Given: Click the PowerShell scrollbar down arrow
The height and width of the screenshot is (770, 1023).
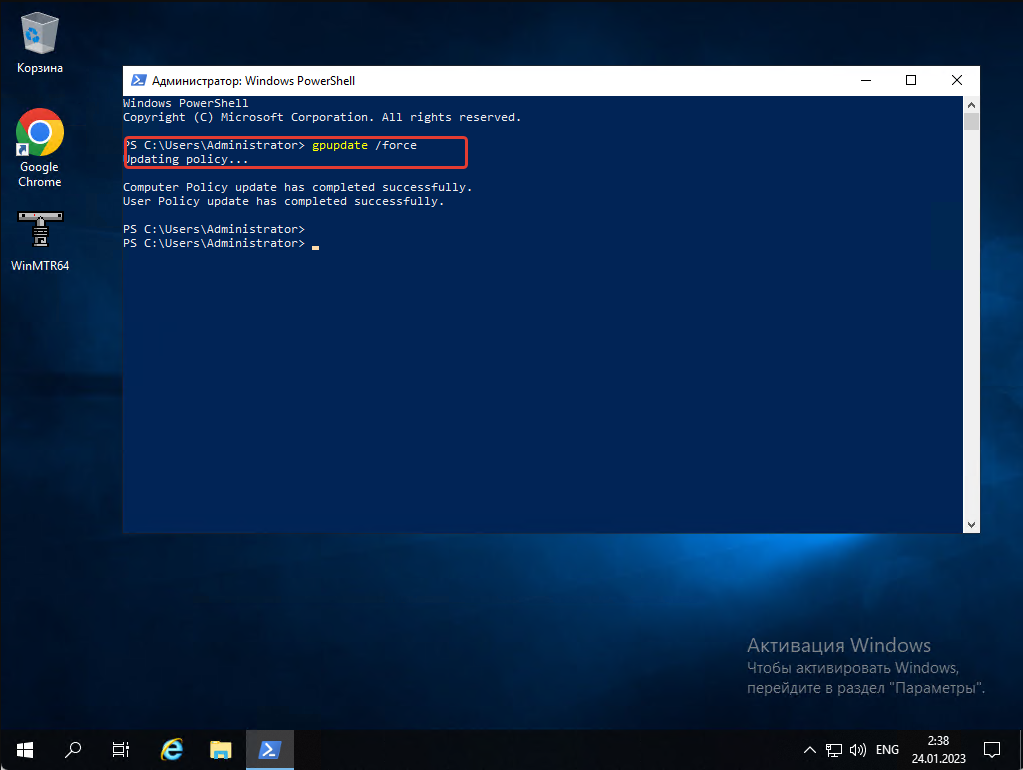Looking at the screenshot, I should (x=971, y=524).
